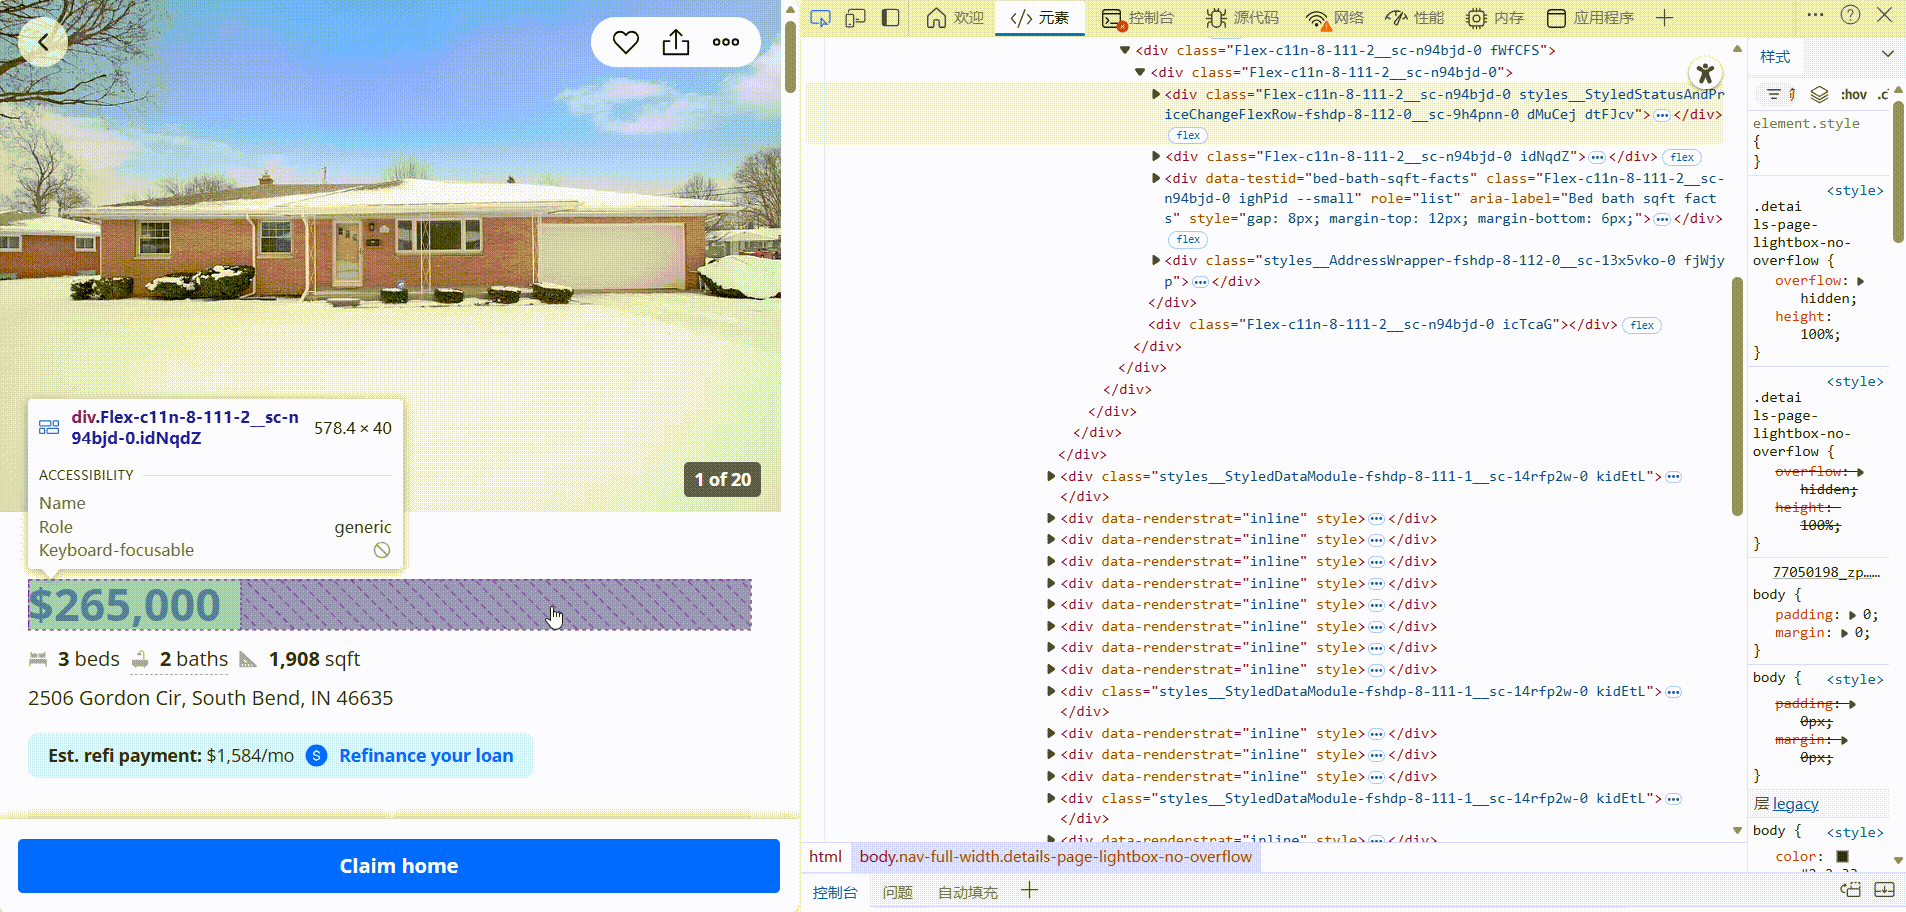The height and width of the screenshot is (912, 1906).
Task: Click the drawer undock icon at bottom right
Action: 1851,889
